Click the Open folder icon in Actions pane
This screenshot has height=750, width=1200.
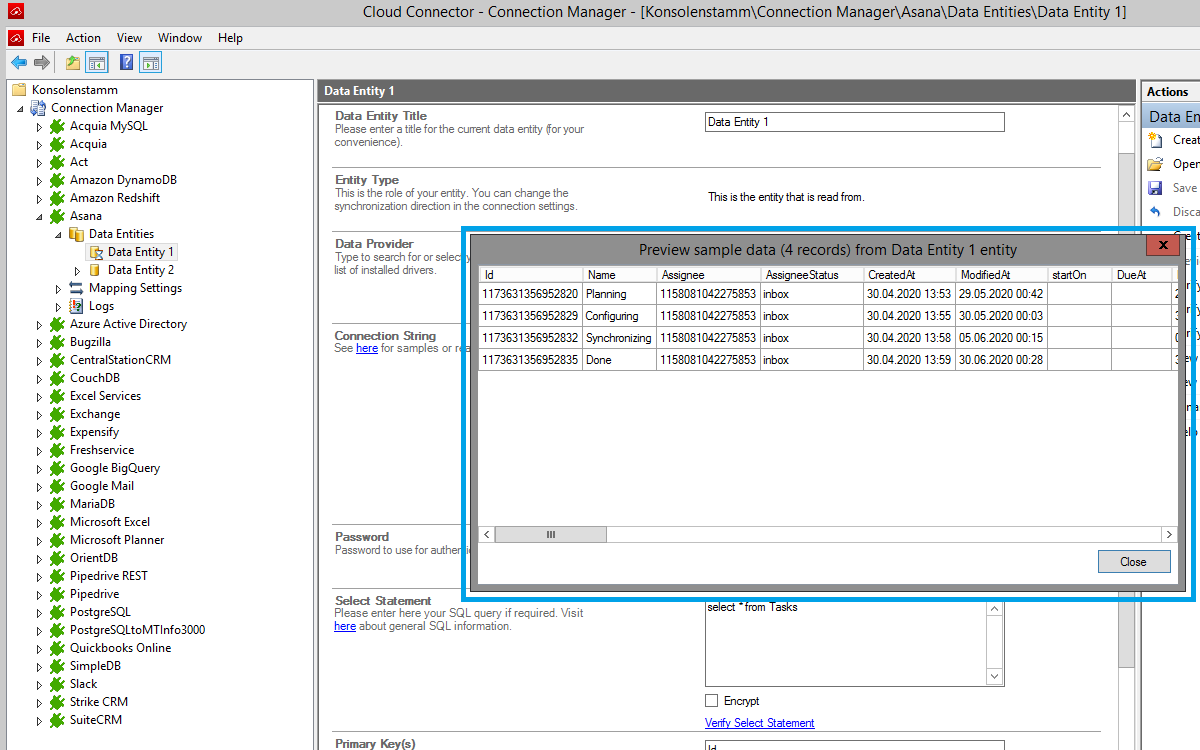tap(1156, 164)
